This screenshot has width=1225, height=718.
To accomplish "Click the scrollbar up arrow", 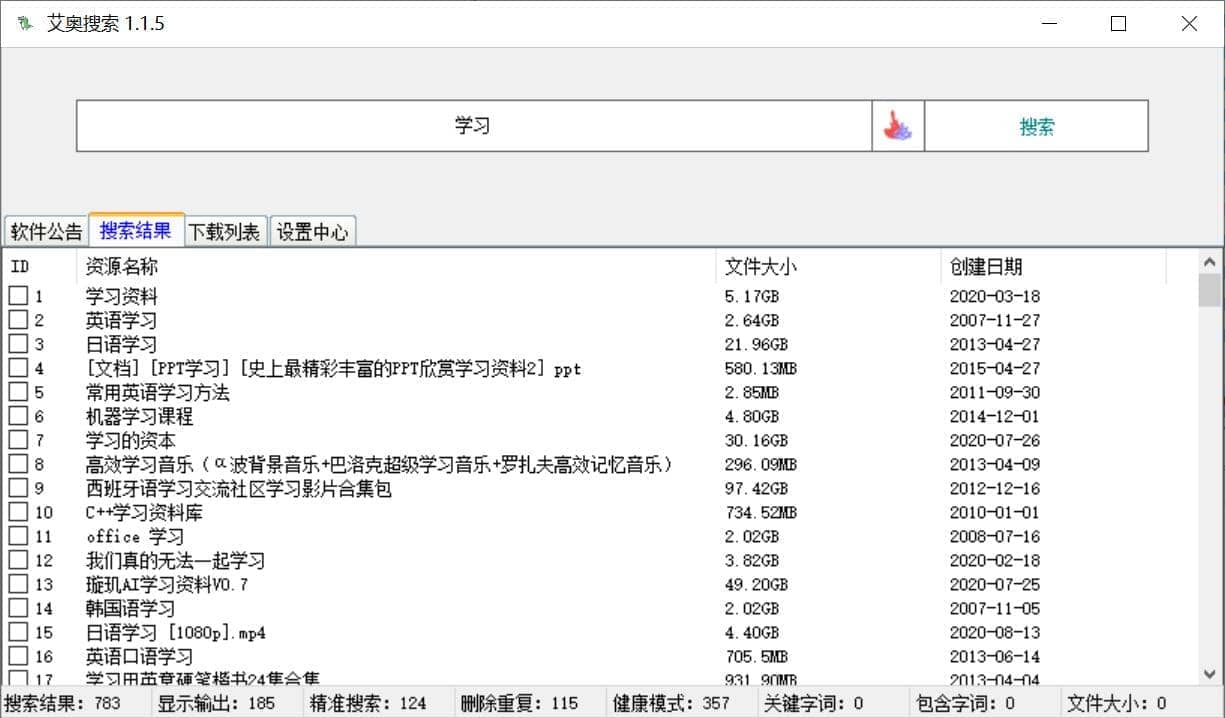I will (1207, 262).
